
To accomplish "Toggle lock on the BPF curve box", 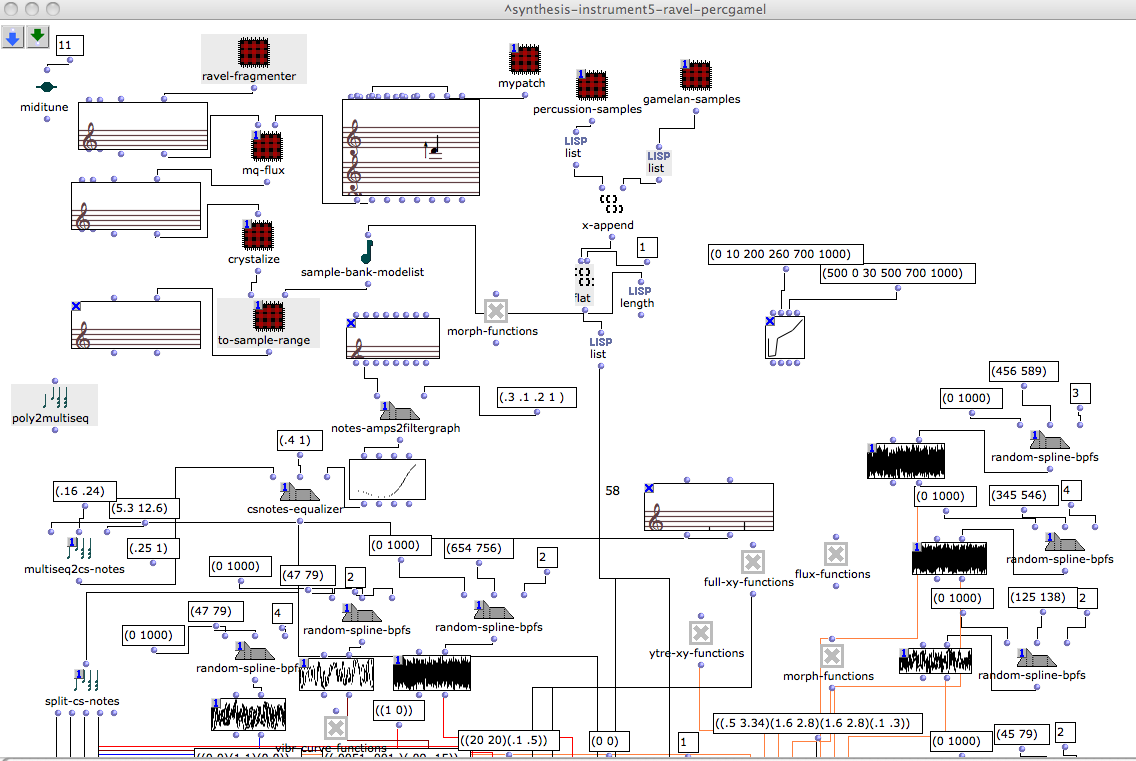I will click(x=770, y=321).
